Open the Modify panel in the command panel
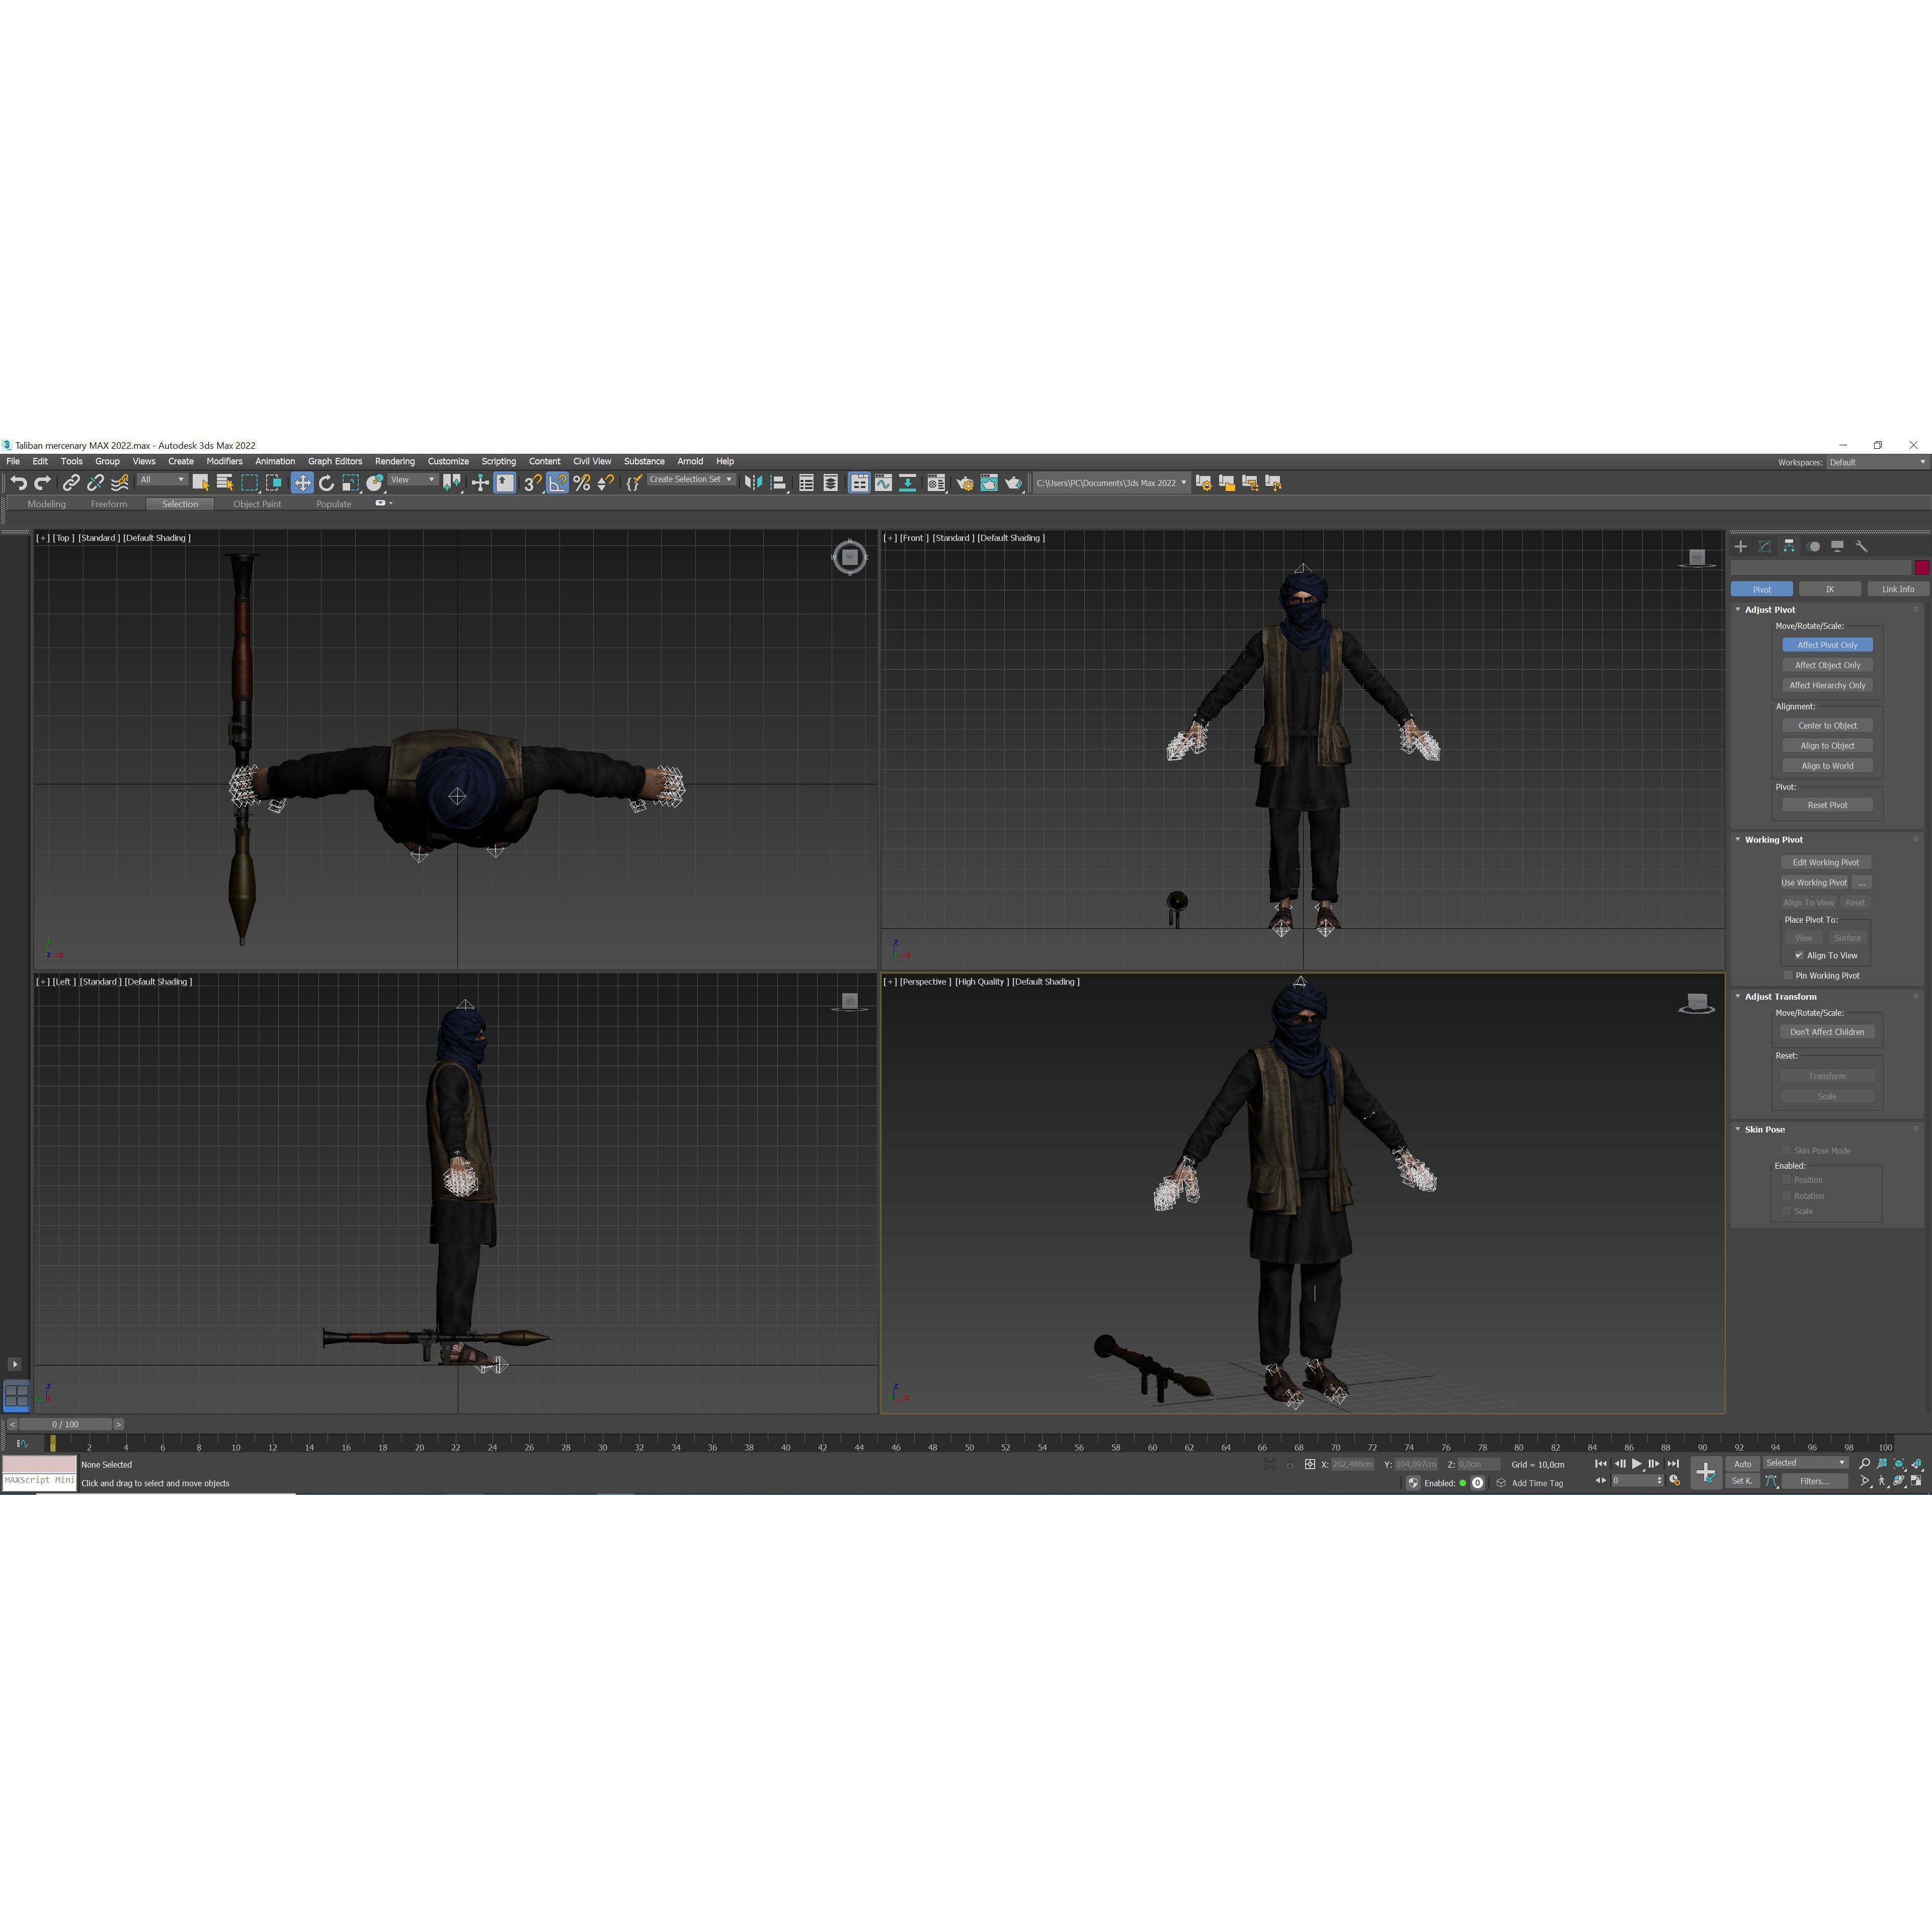The width and height of the screenshot is (1932, 1932). click(1765, 547)
